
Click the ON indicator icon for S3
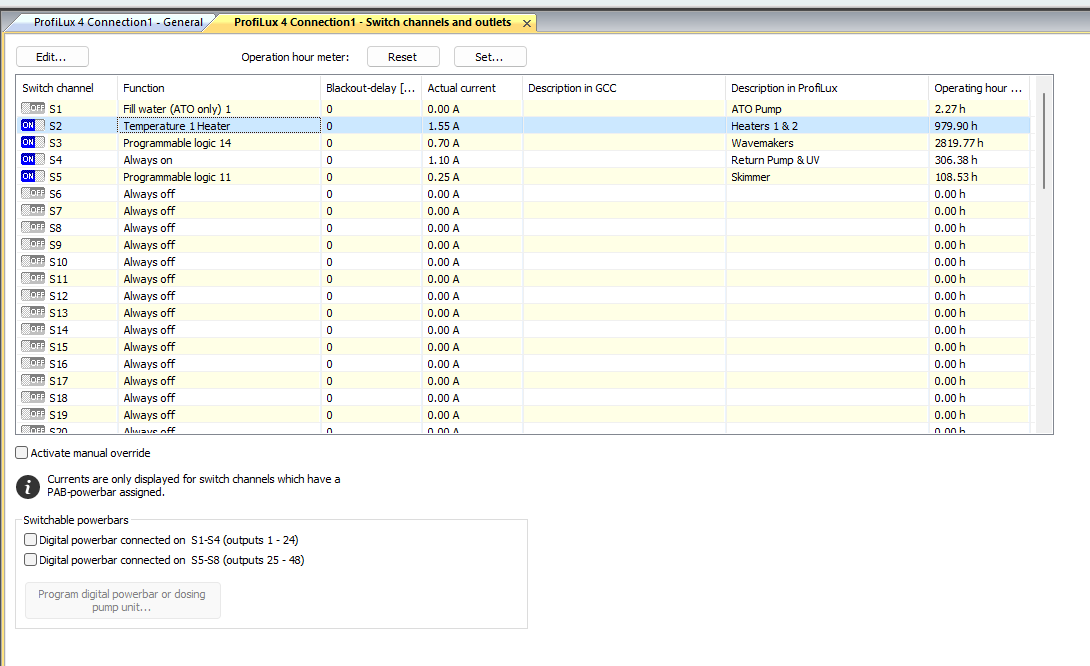[33, 142]
